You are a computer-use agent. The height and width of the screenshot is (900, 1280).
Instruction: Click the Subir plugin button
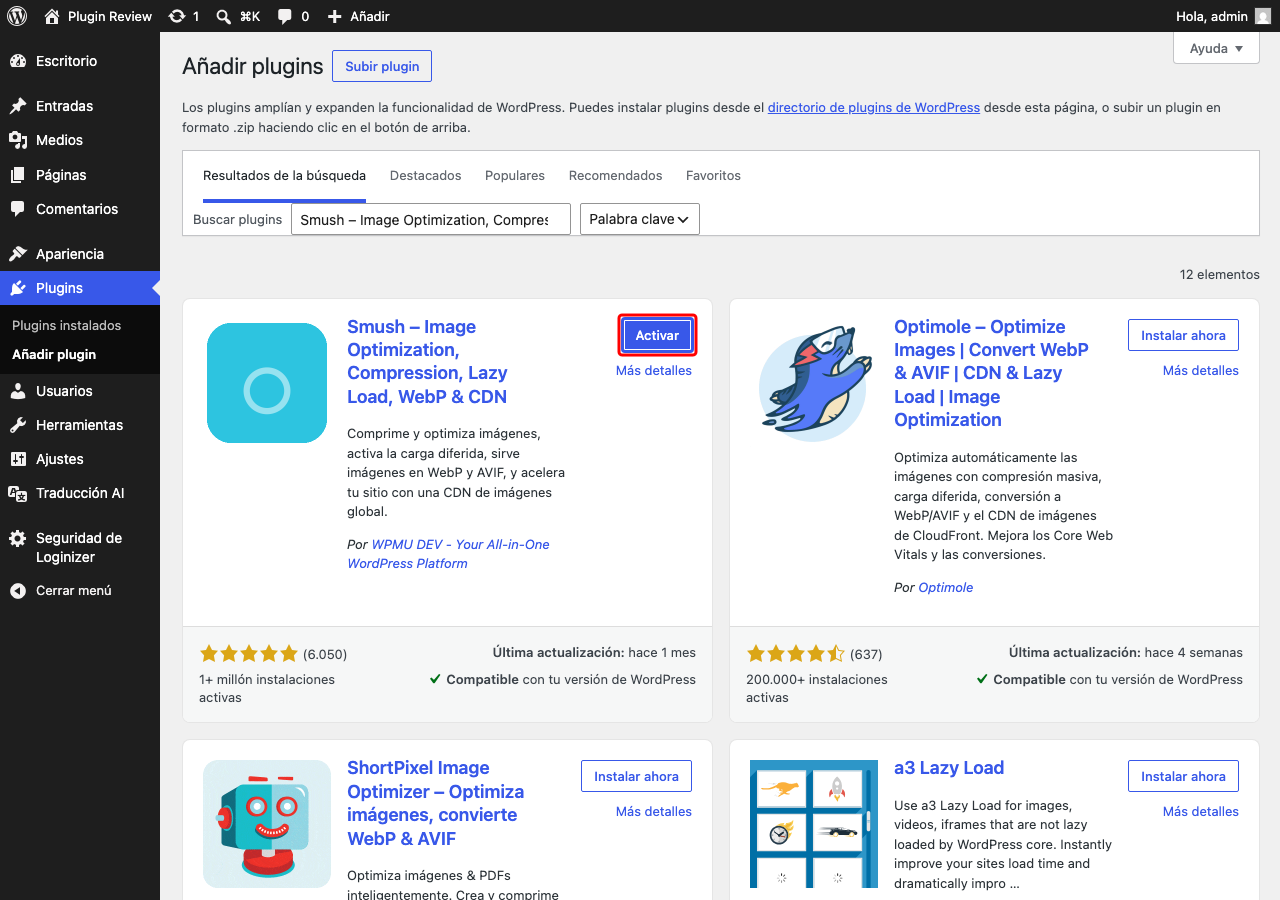point(382,66)
